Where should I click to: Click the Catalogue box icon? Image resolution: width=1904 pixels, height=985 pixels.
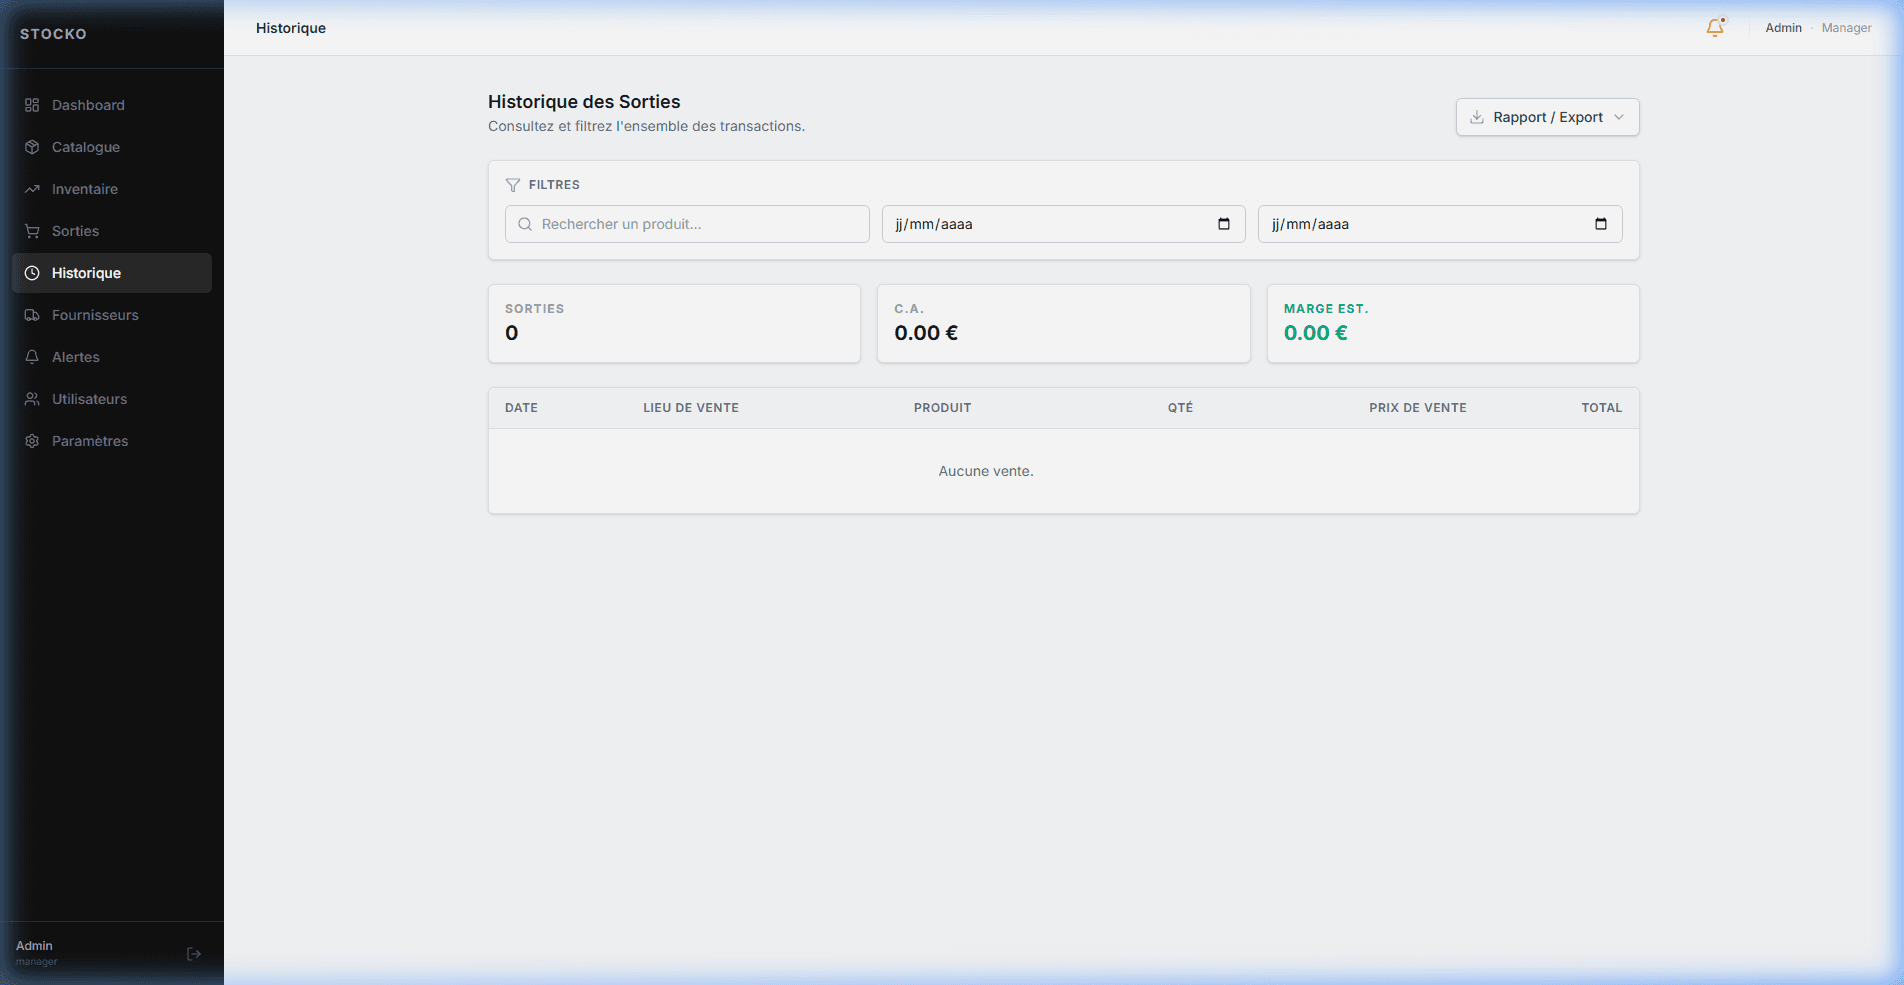pos(32,147)
